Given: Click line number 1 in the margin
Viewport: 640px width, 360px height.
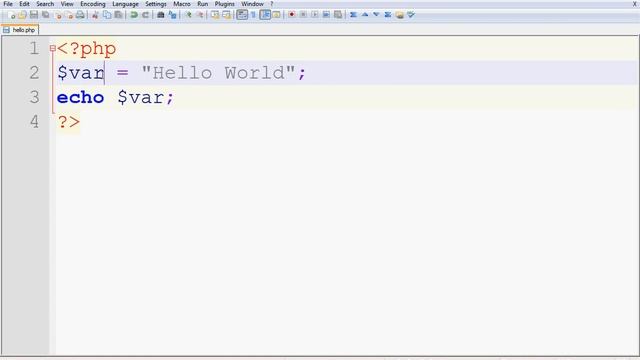Looking at the screenshot, I should (x=34, y=49).
